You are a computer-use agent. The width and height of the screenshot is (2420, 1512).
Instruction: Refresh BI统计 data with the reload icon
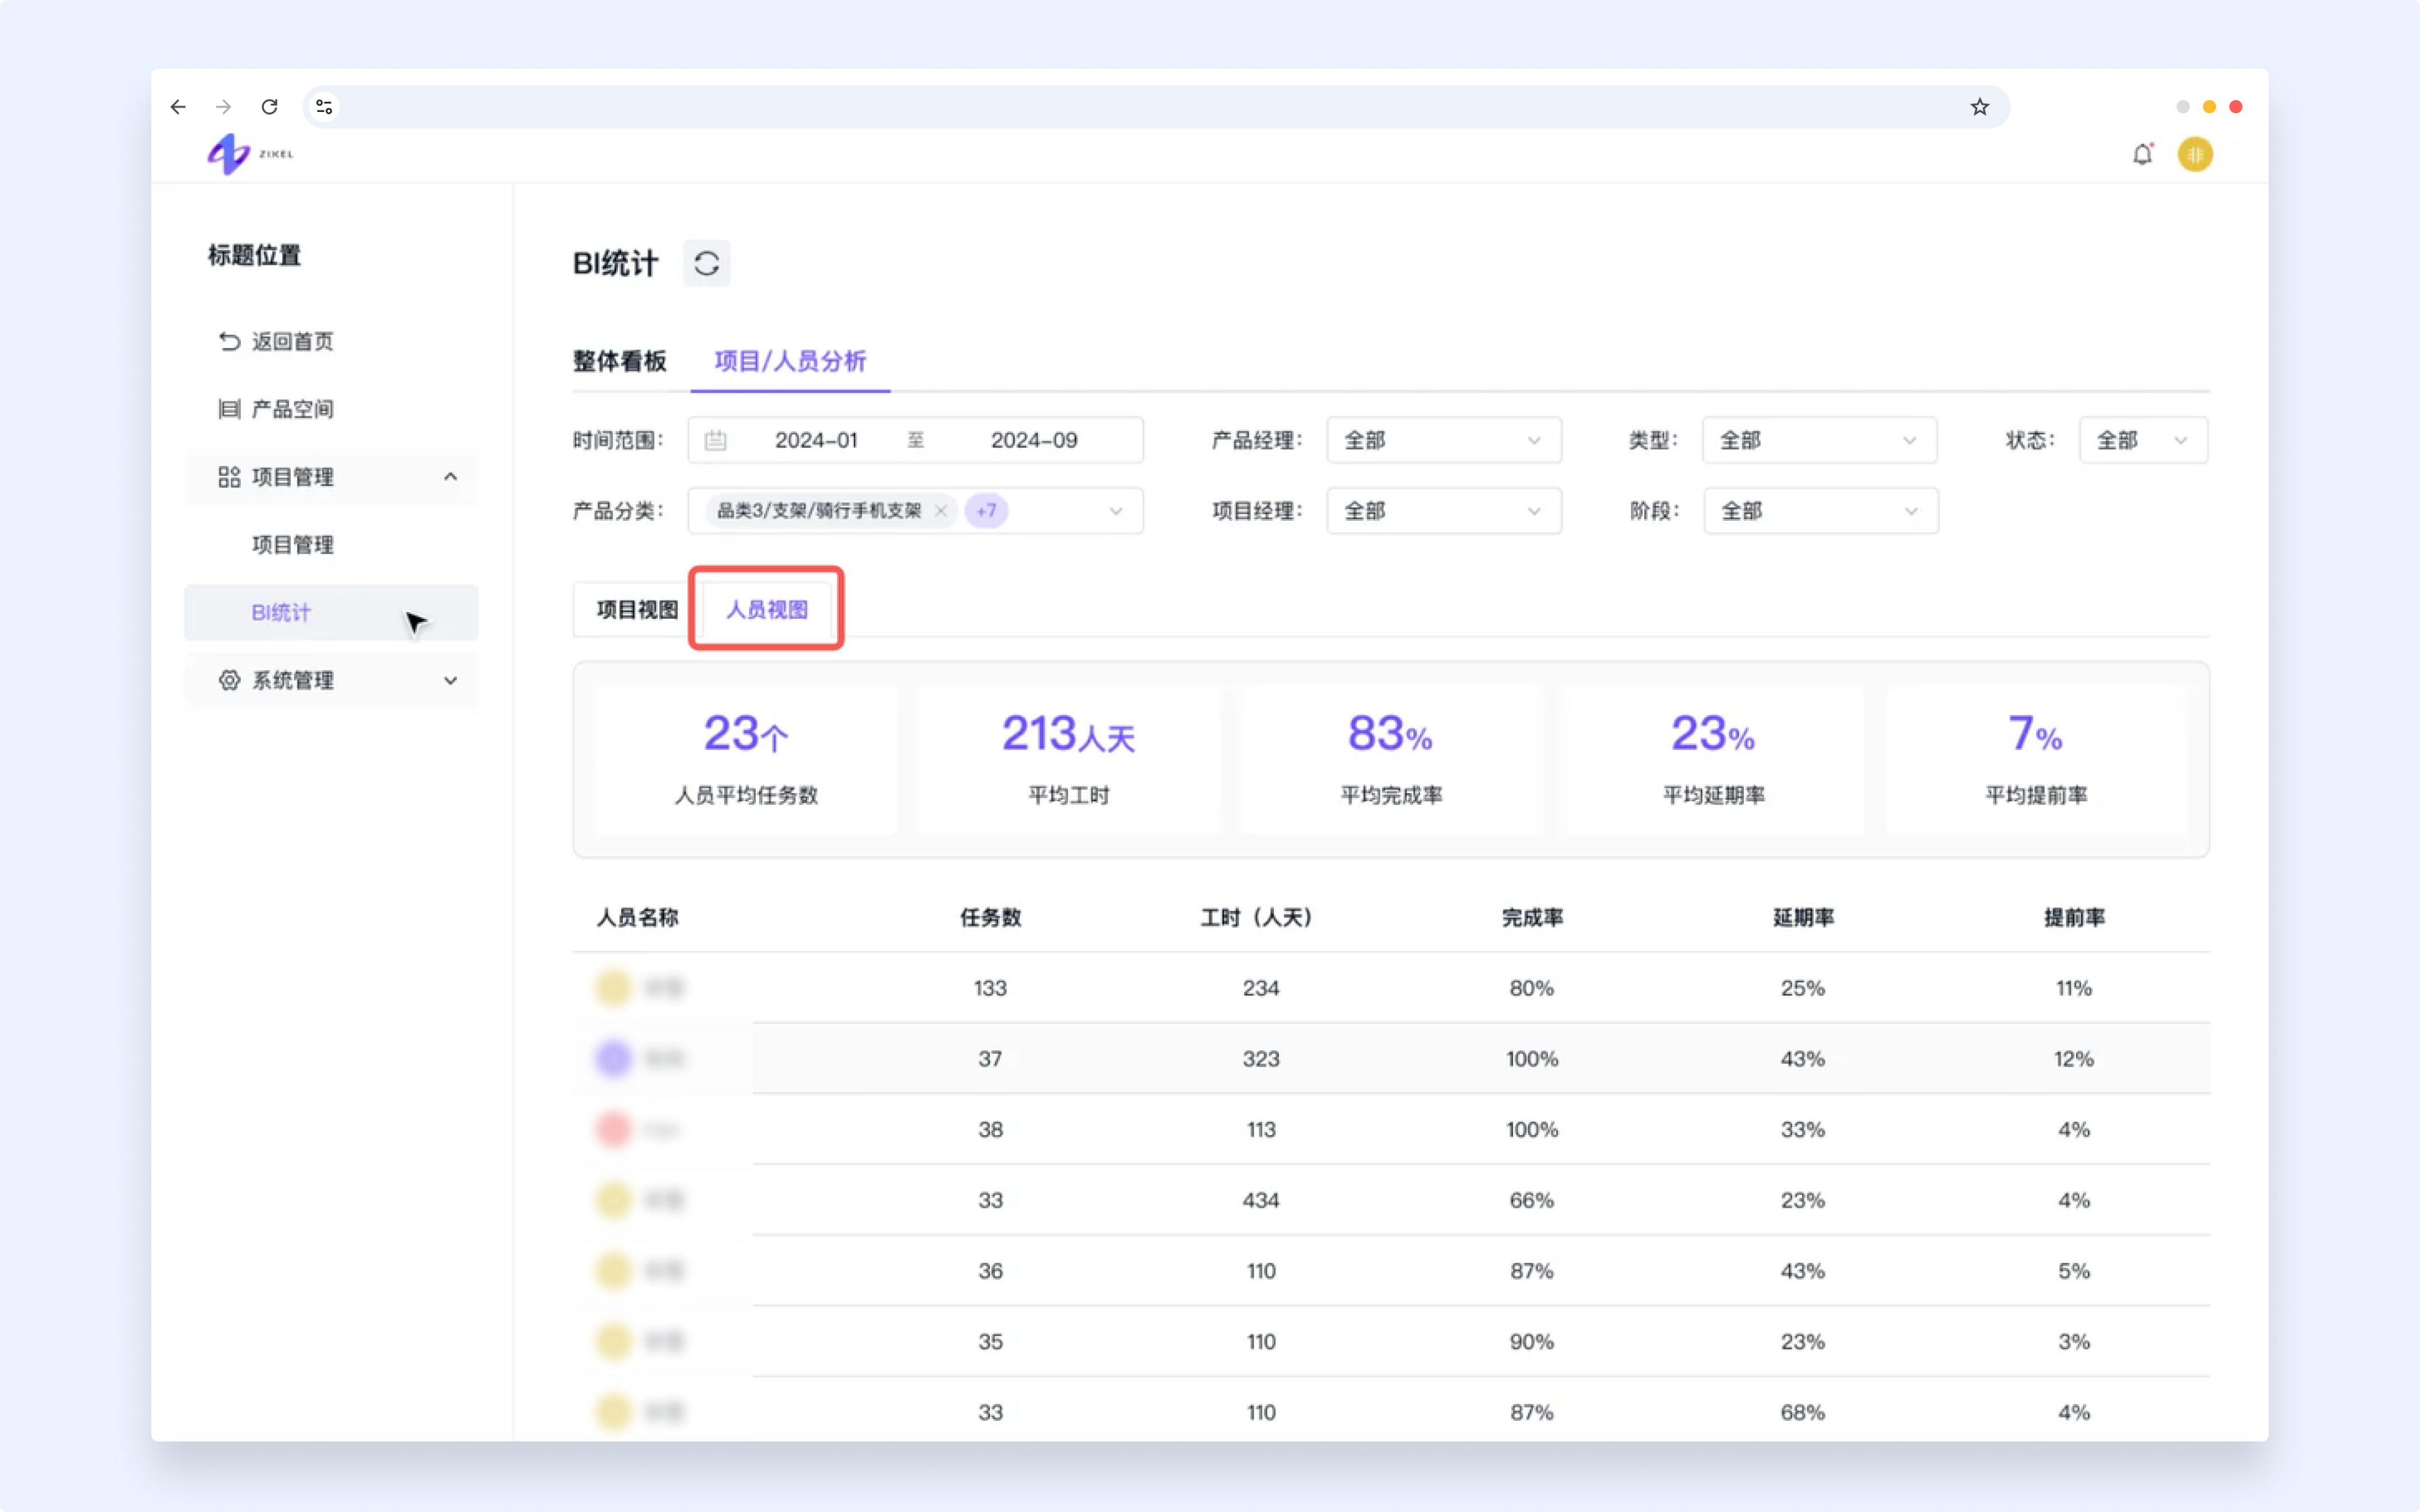pos(706,263)
